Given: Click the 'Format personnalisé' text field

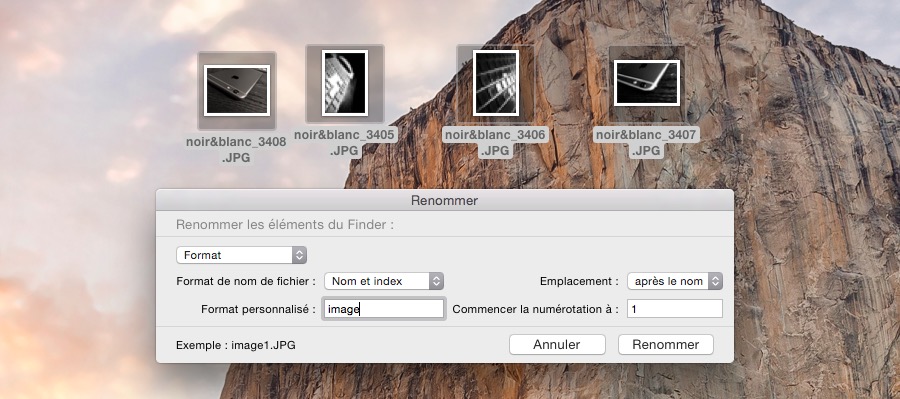Looking at the screenshot, I should point(383,309).
